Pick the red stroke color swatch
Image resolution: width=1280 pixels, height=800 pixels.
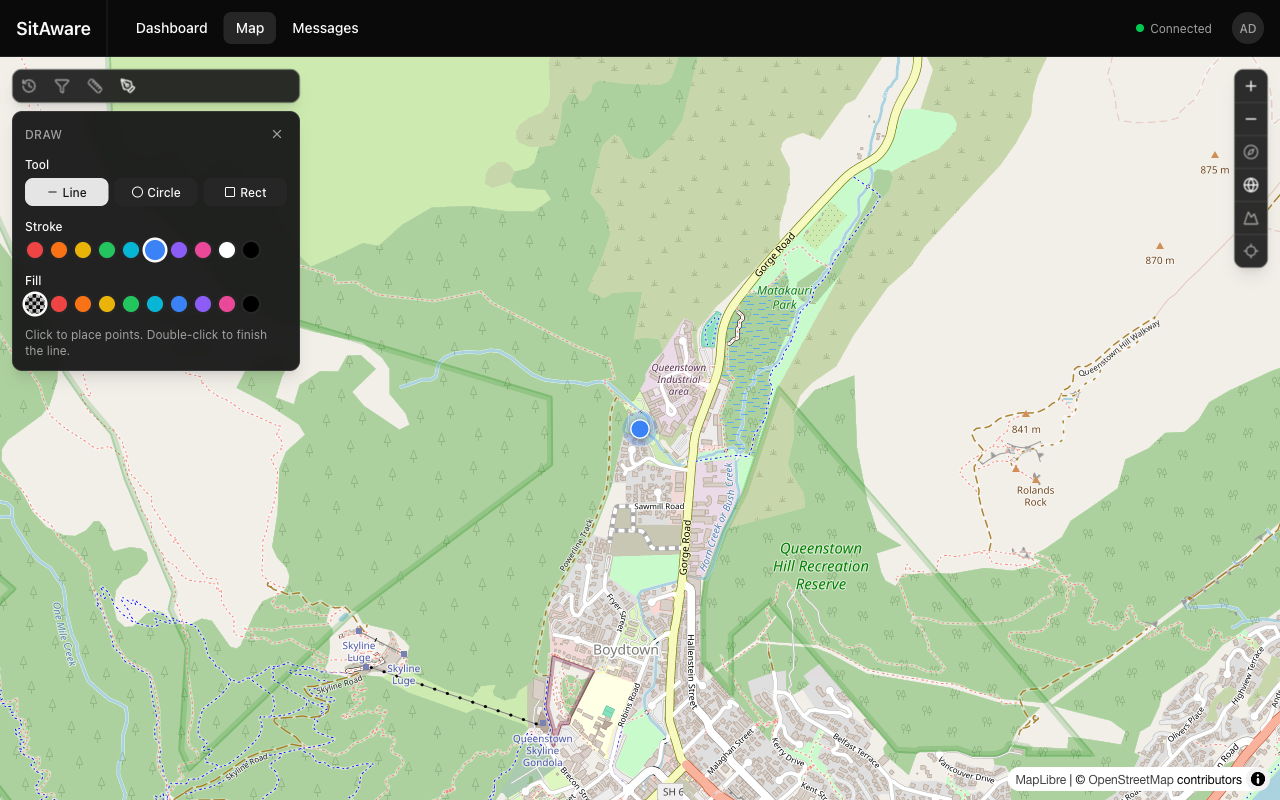click(34, 249)
